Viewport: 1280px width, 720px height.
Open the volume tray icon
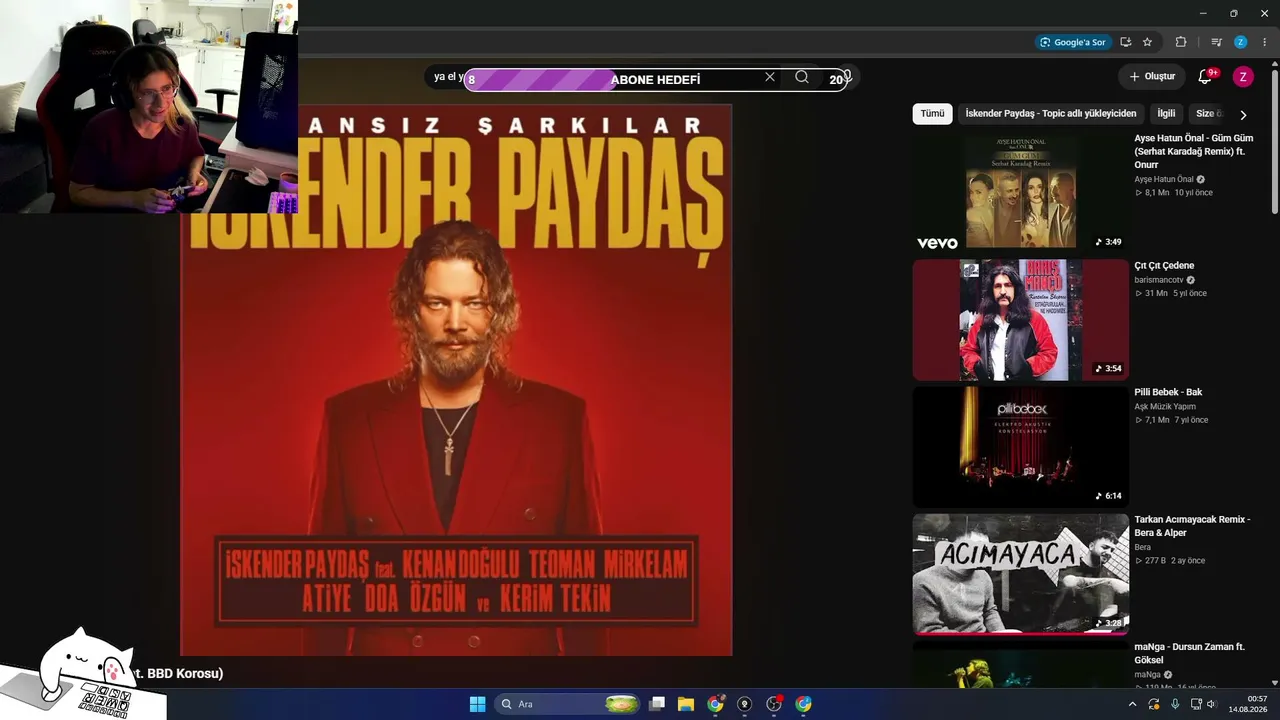click(1212, 704)
